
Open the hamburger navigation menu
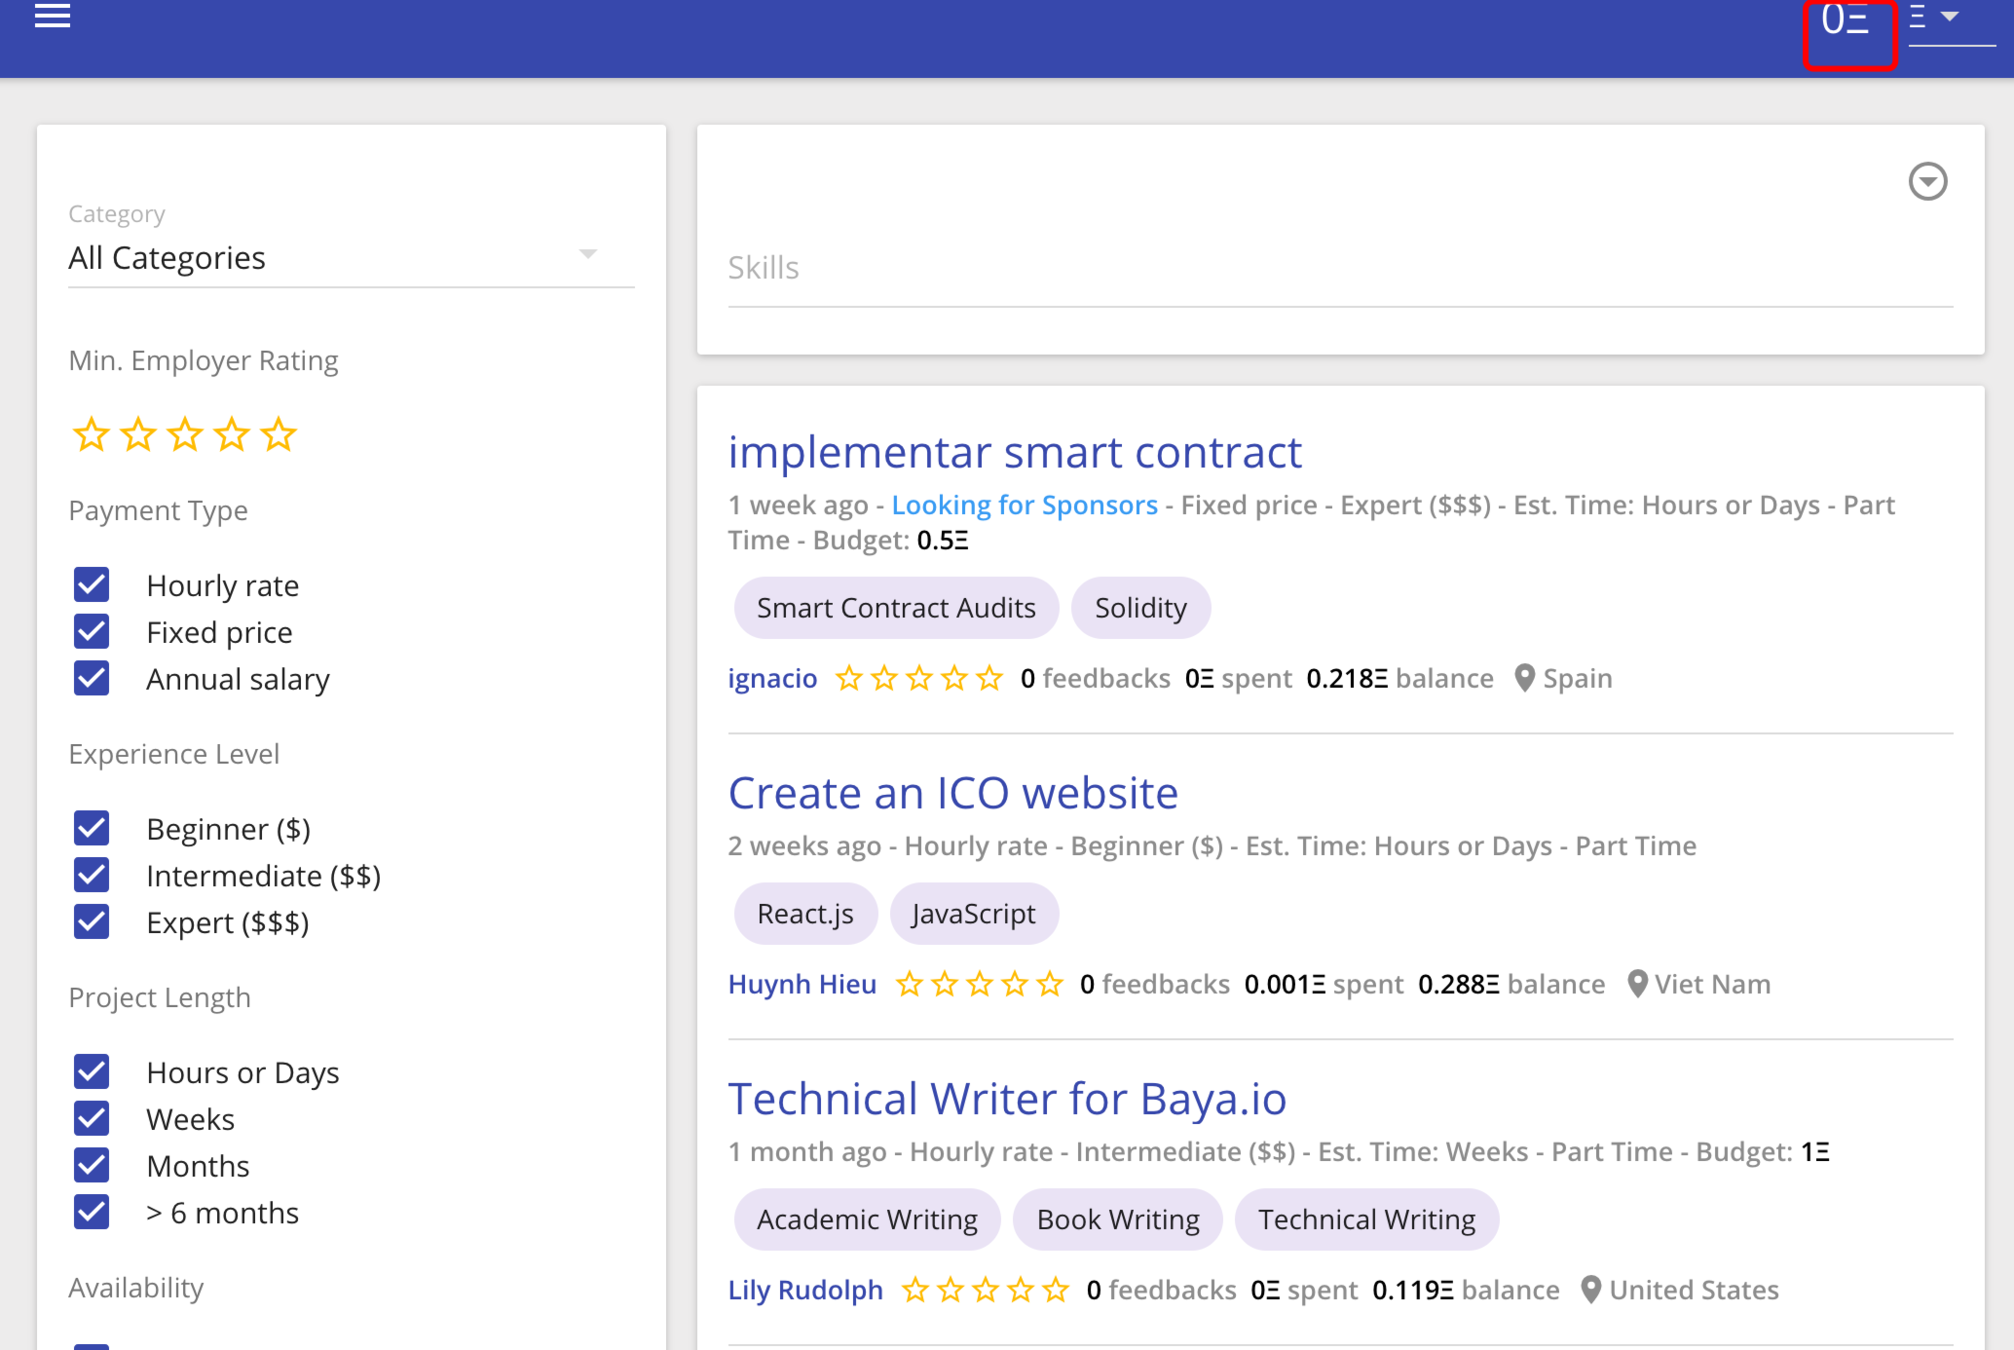(52, 16)
